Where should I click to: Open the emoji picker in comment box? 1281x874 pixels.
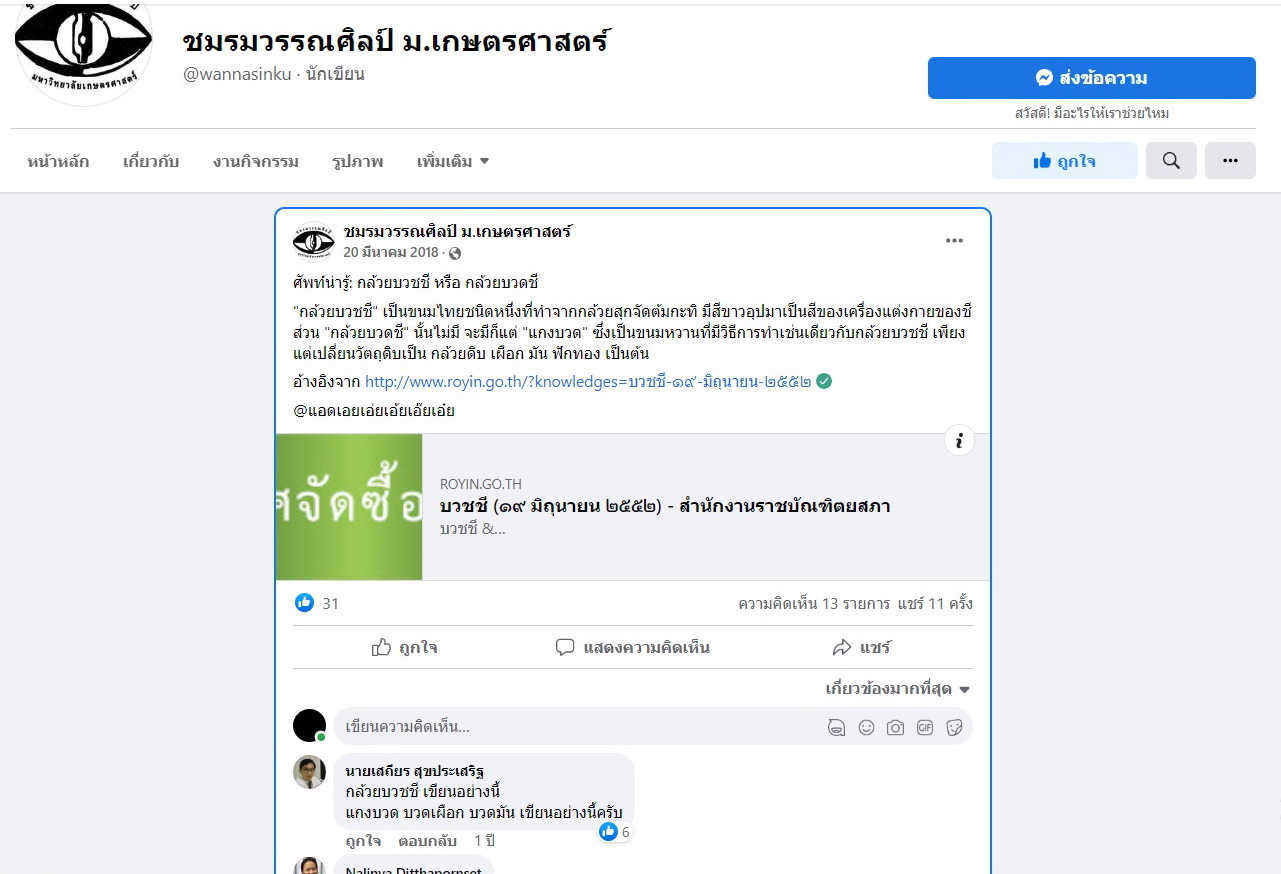[x=866, y=727]
